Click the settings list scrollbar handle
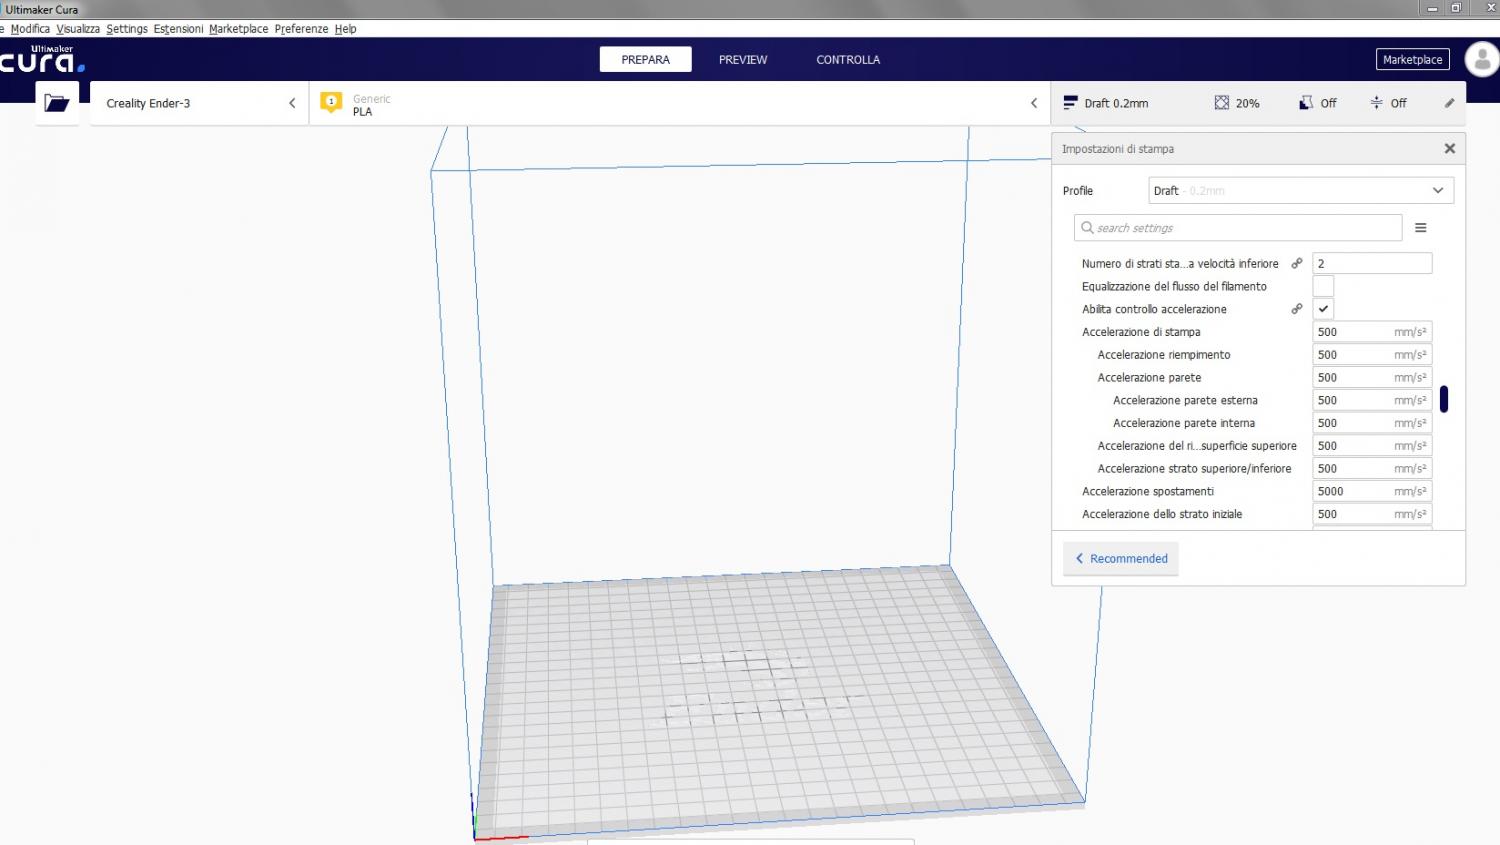This screenshot has width=1500, height=845. (1443, 400)
